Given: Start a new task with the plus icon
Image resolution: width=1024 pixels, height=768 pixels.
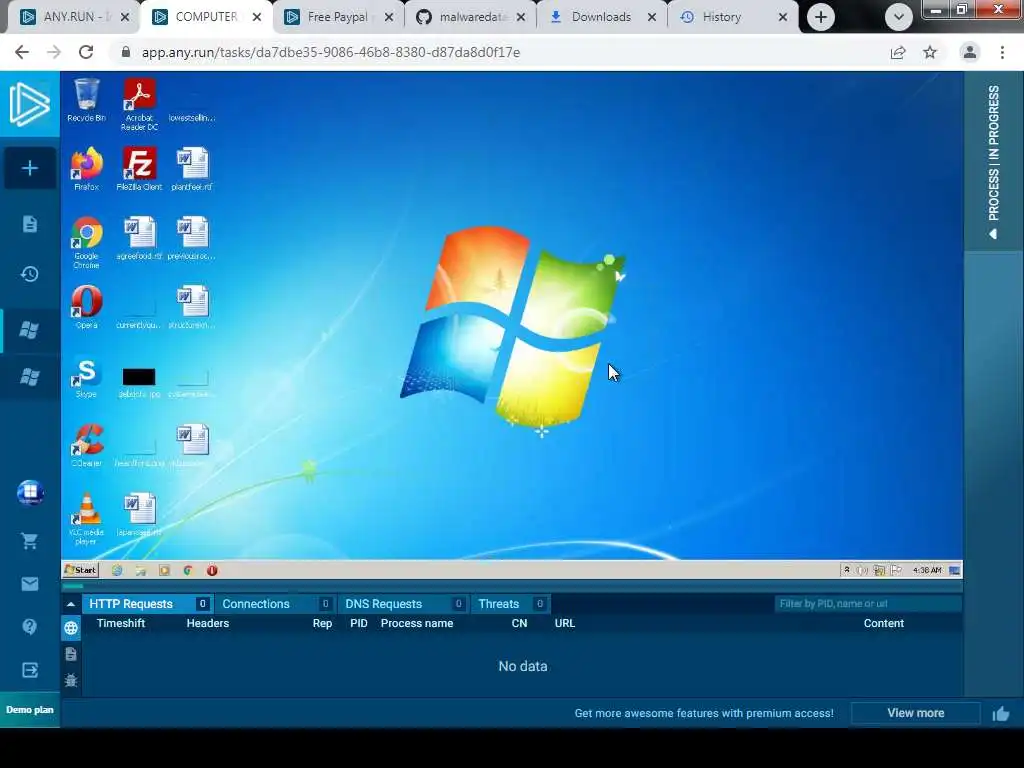Looking at the screenshot, I should pyautogui.click(x=29, y=168).
